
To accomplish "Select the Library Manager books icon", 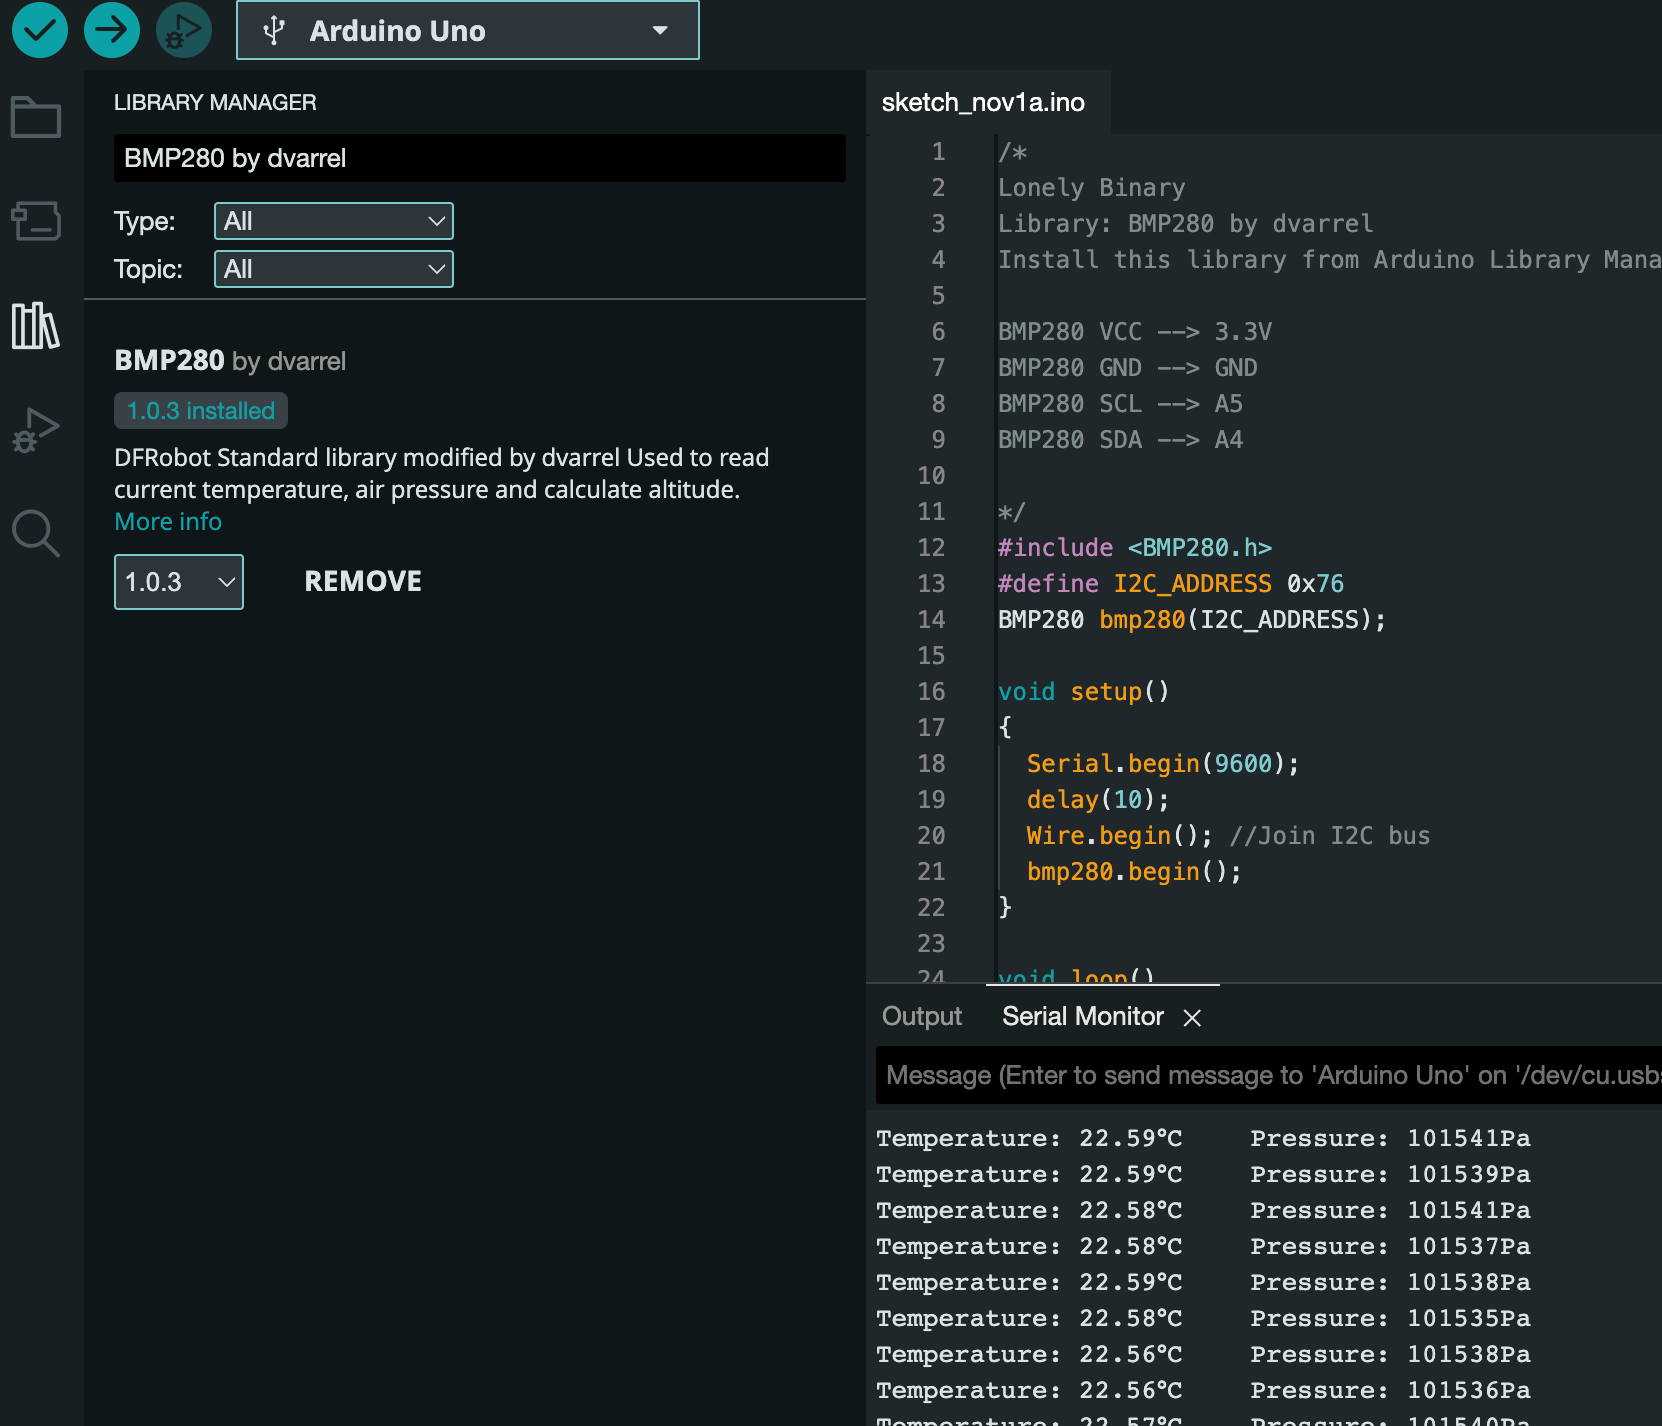I will pyautogui.click(x=36, y=326).
